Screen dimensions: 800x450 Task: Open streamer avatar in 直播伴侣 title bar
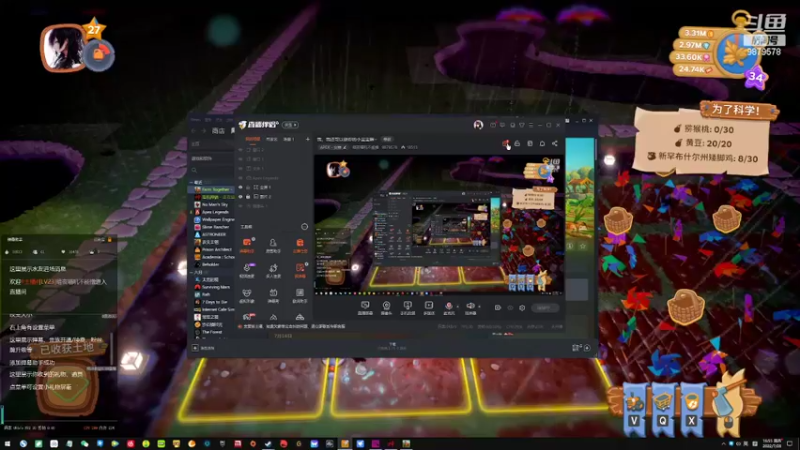point(478,124)
